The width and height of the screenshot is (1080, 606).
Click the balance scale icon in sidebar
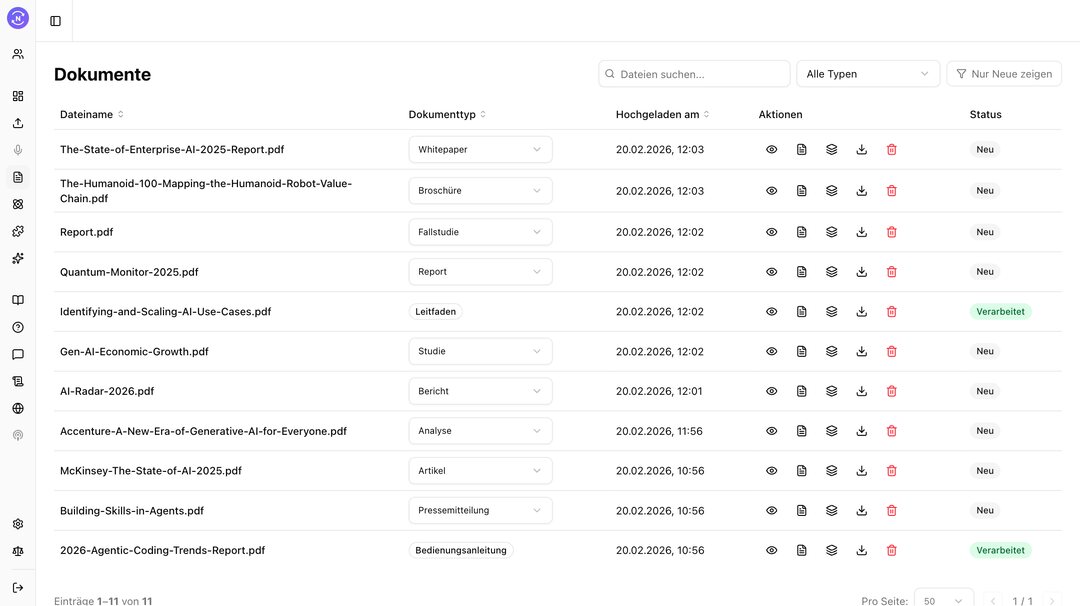pyautogui.click(x=18, y=551)
